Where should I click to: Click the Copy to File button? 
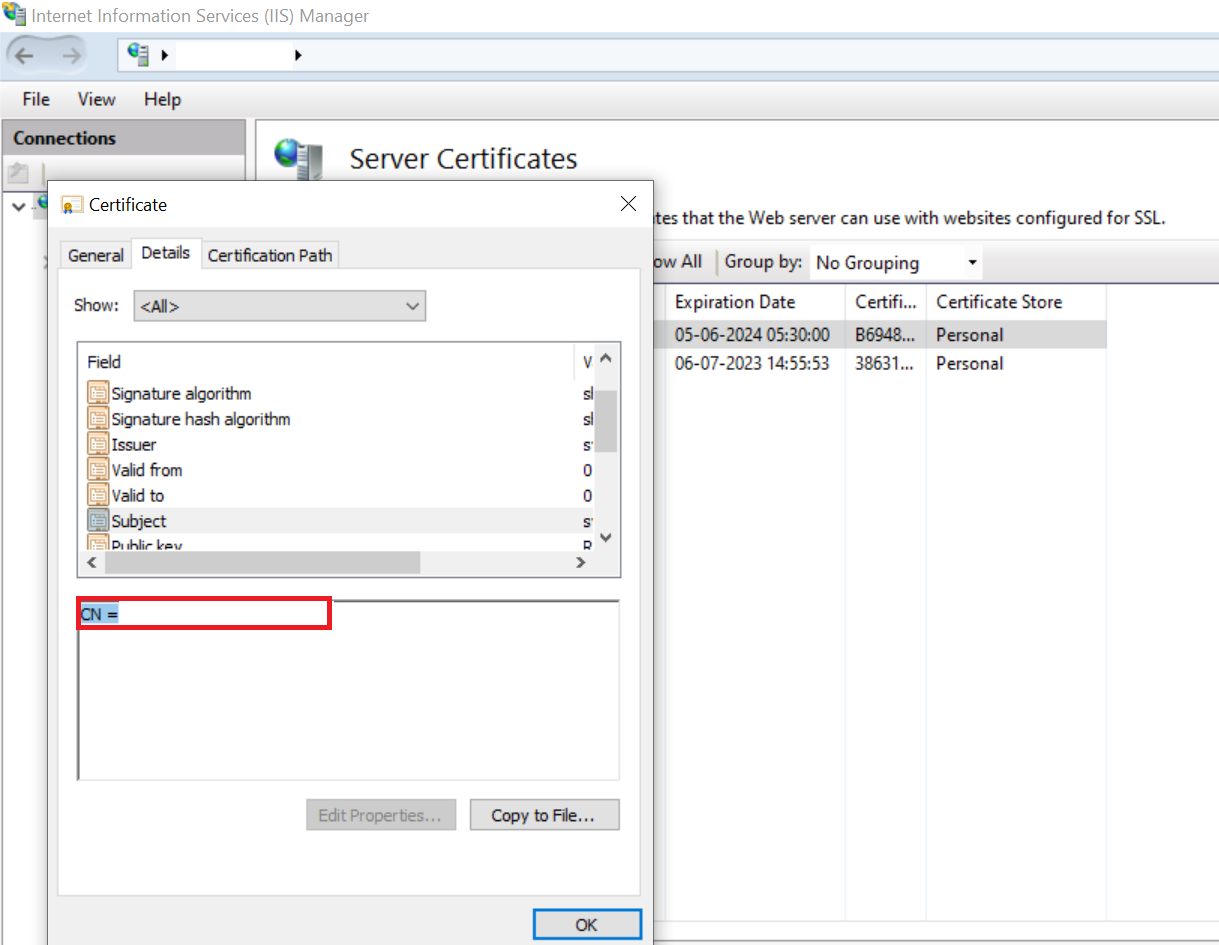[544, 814]
